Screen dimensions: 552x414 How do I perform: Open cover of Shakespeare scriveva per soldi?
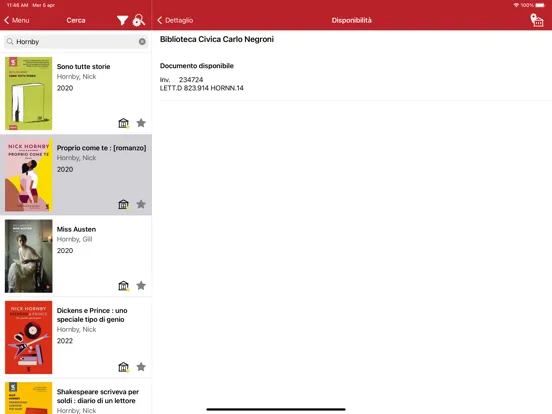coord(29,398)
